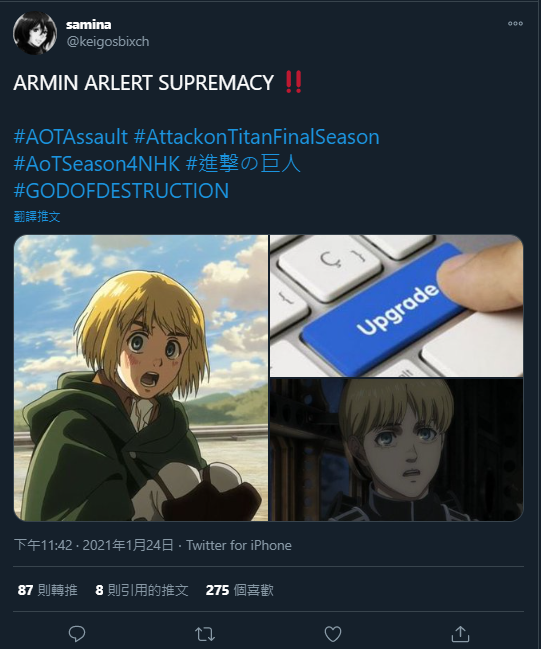Open samina's profile avatar picture
The image size is (541, 649).
35,33
